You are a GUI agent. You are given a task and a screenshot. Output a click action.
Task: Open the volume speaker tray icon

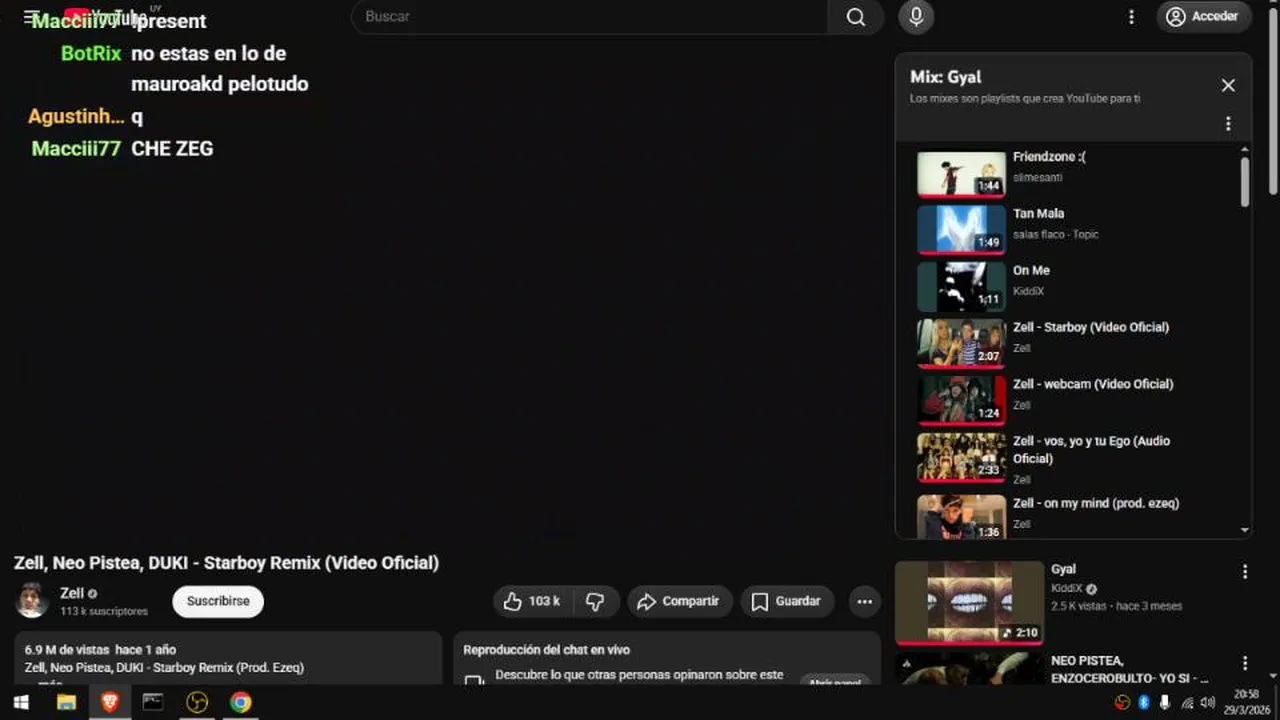[1207, 702]
